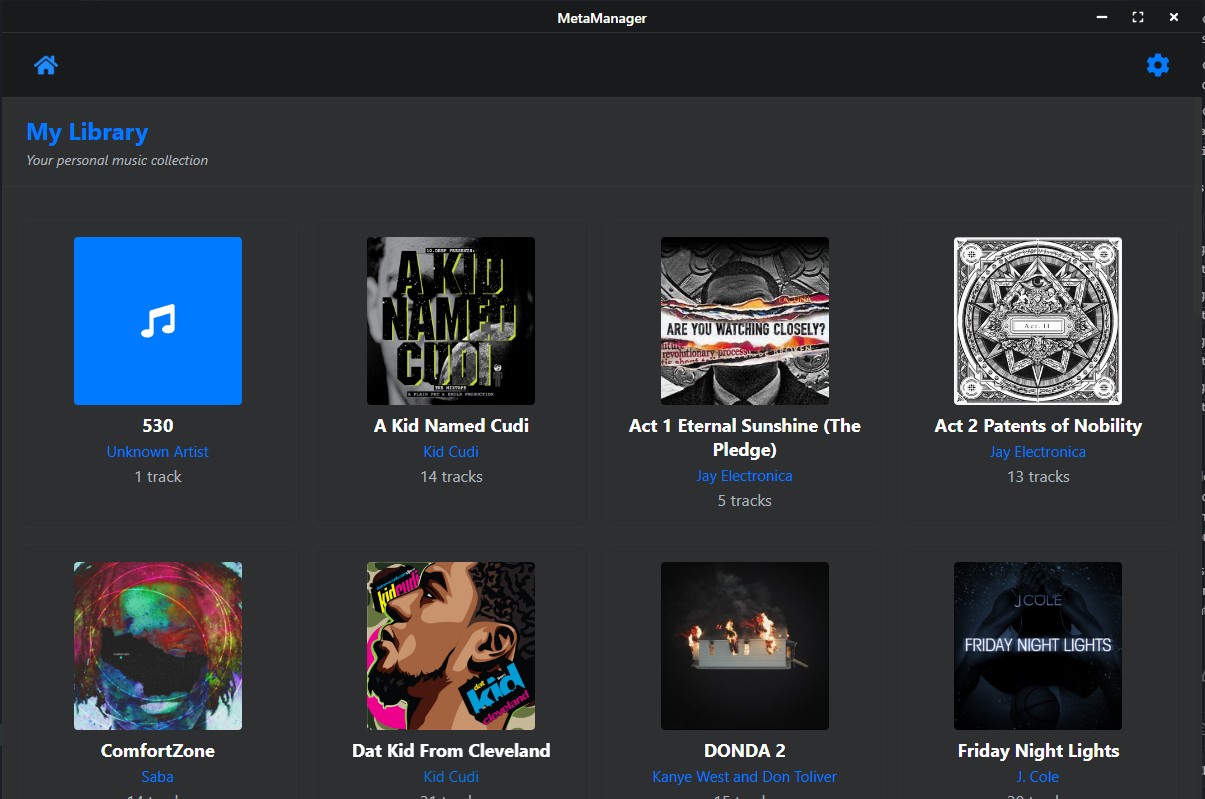Open the Saba artist link
The width and height of the screenshot is (1205, 799).
[158, 777]
